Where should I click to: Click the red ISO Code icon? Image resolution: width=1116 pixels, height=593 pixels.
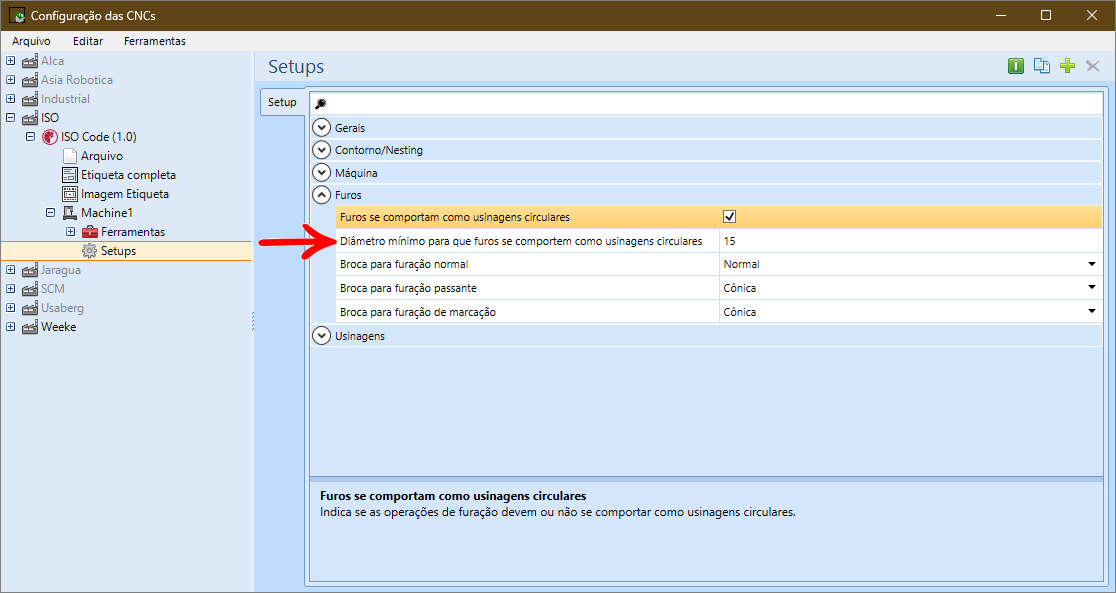(x=50, y=137)
